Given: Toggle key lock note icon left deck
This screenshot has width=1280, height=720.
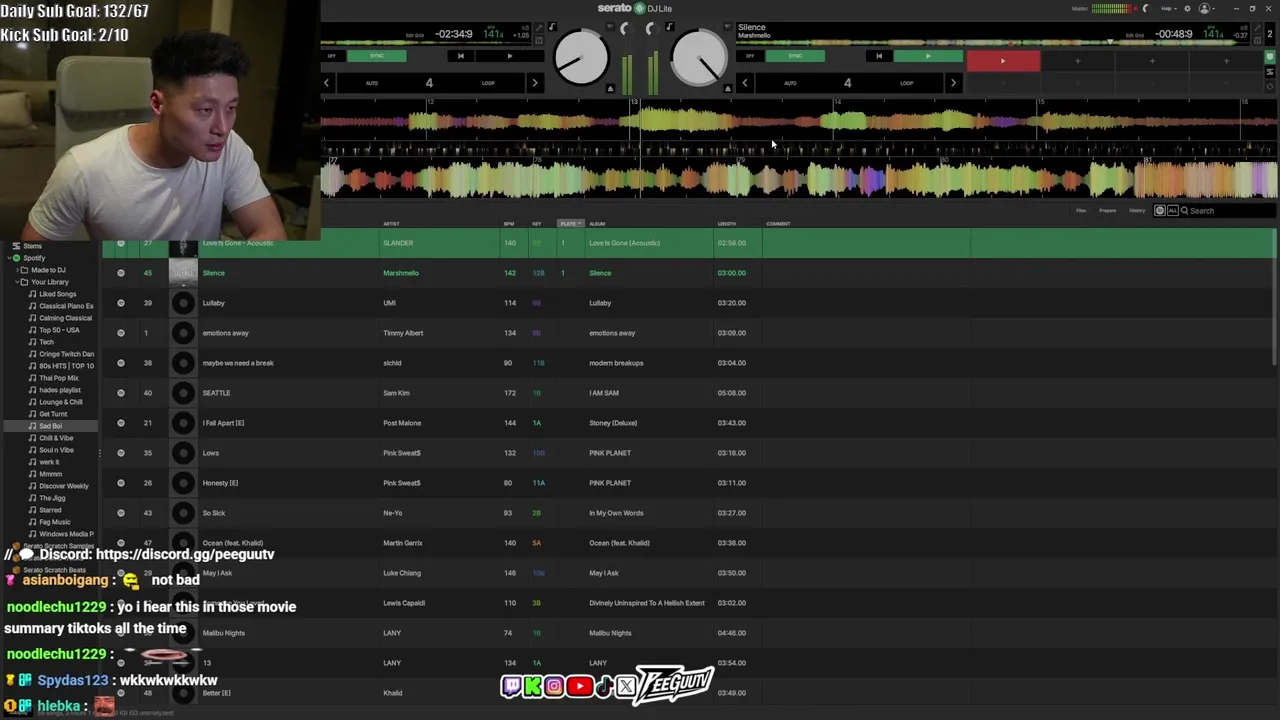Looking at the screenshot, I should click(551, 27).
